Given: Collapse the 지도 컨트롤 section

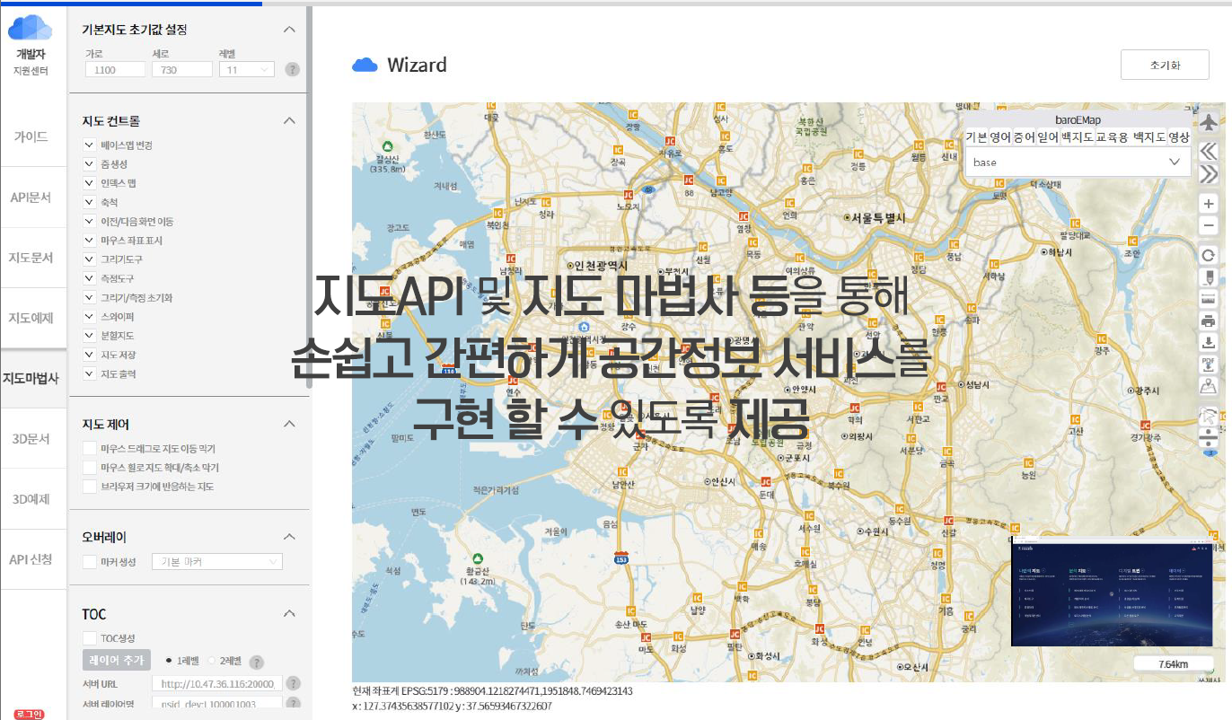Looking at the screenshot, I should pos(289,121).
